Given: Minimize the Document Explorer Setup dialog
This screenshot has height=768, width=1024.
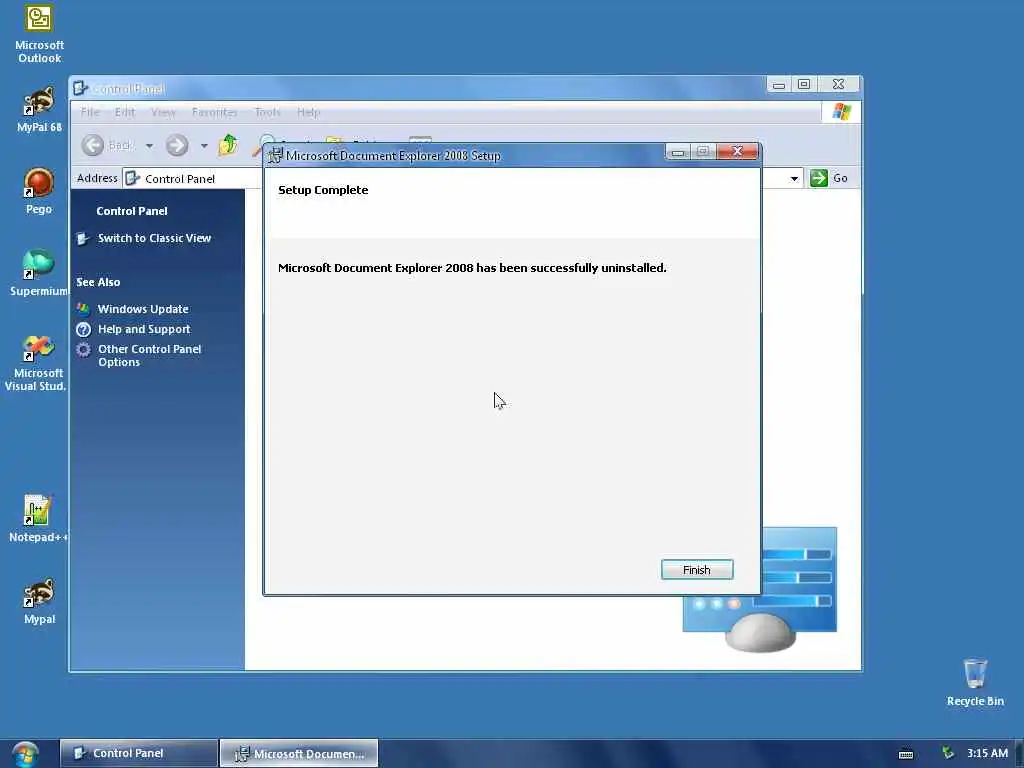Looking at the screenshot, I should (x=678, y=152).
